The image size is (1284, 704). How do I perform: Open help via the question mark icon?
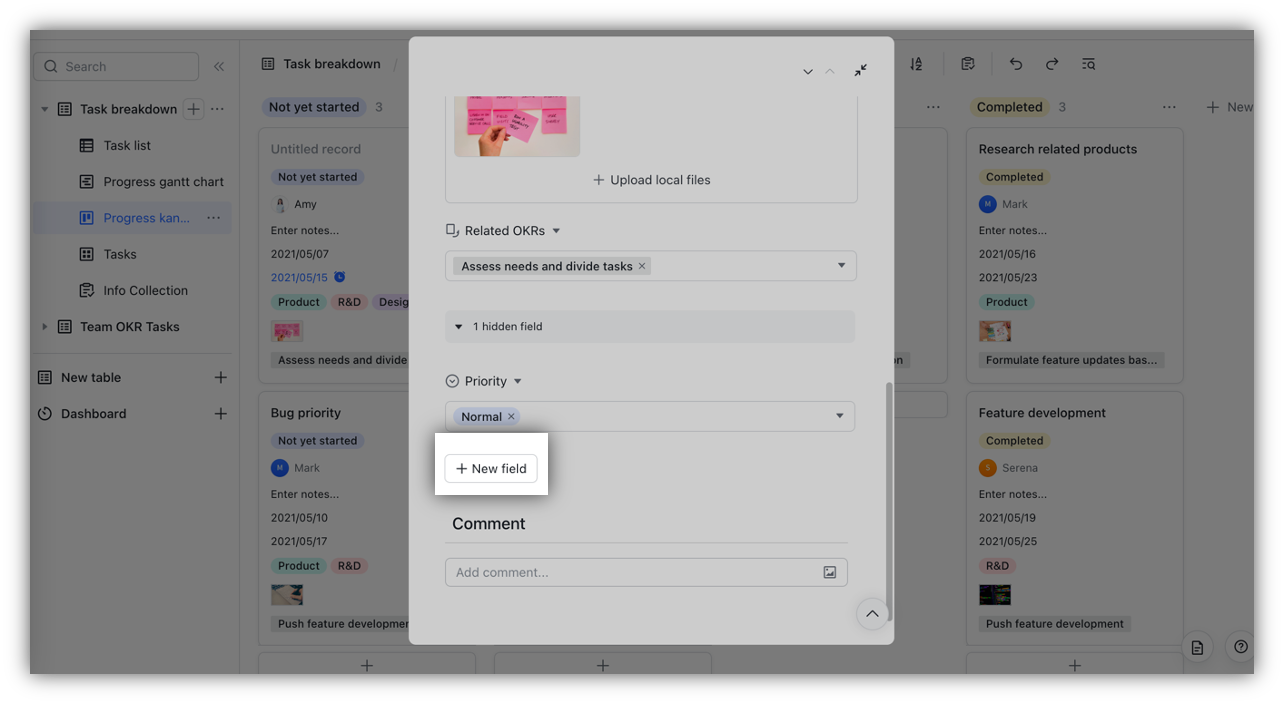(x=1241, y=647)
